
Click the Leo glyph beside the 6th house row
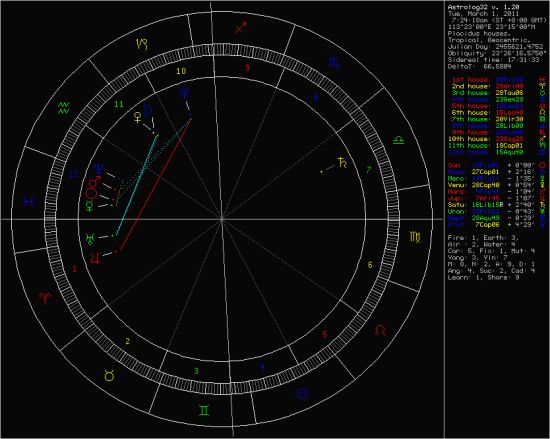(543, 113)
